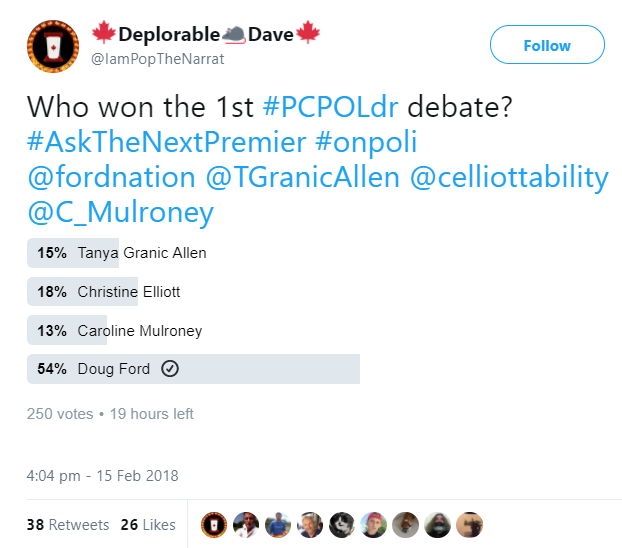The height and width of the screenshot is (548, 622).
Task: Visit the @C_Mulroney profile mention
Action: 119,213
